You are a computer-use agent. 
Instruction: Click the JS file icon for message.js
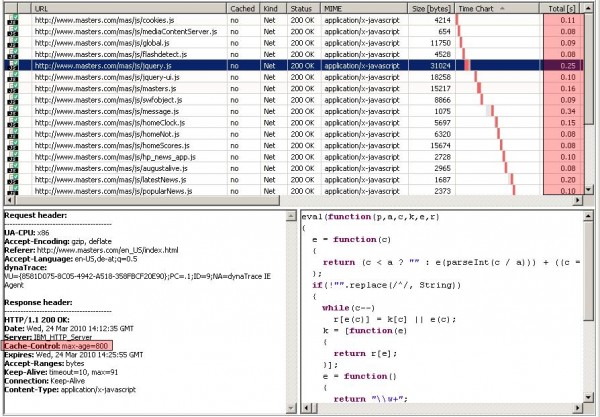point(13,111)
